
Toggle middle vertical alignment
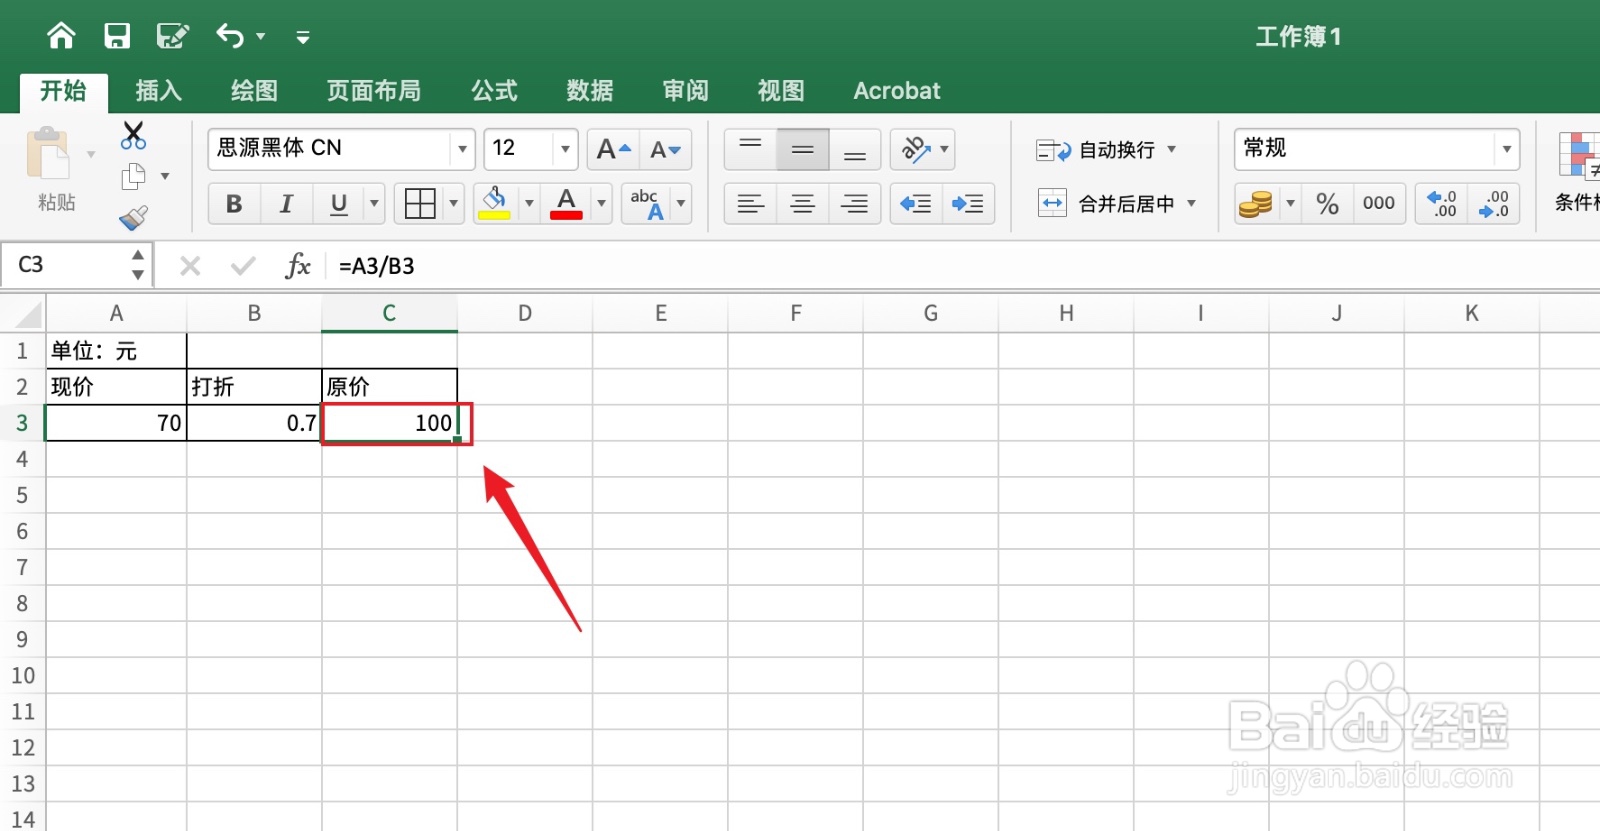803,150
